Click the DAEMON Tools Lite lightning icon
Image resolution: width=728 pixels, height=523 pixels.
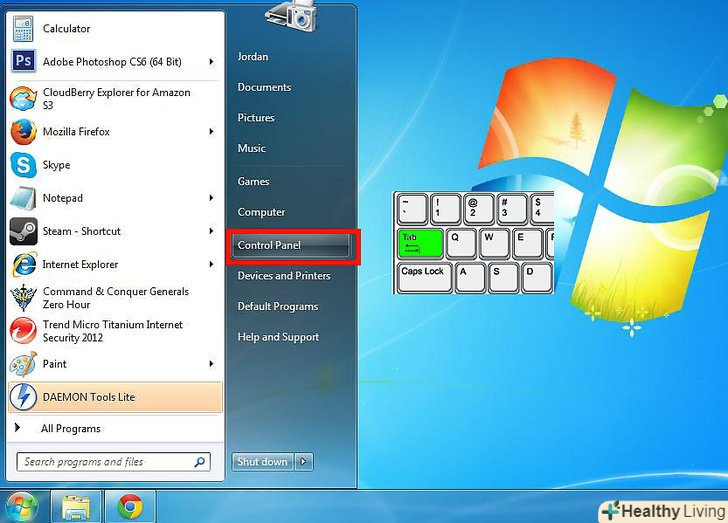pyautogui.click(x=23, y=397)
